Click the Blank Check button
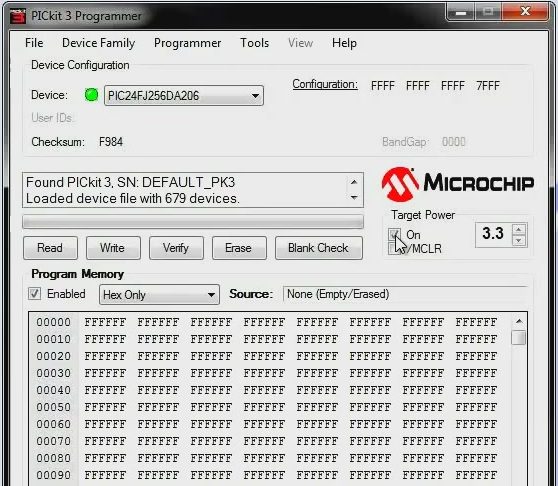Viewport: 558px width, 486px height. (319, 248)
